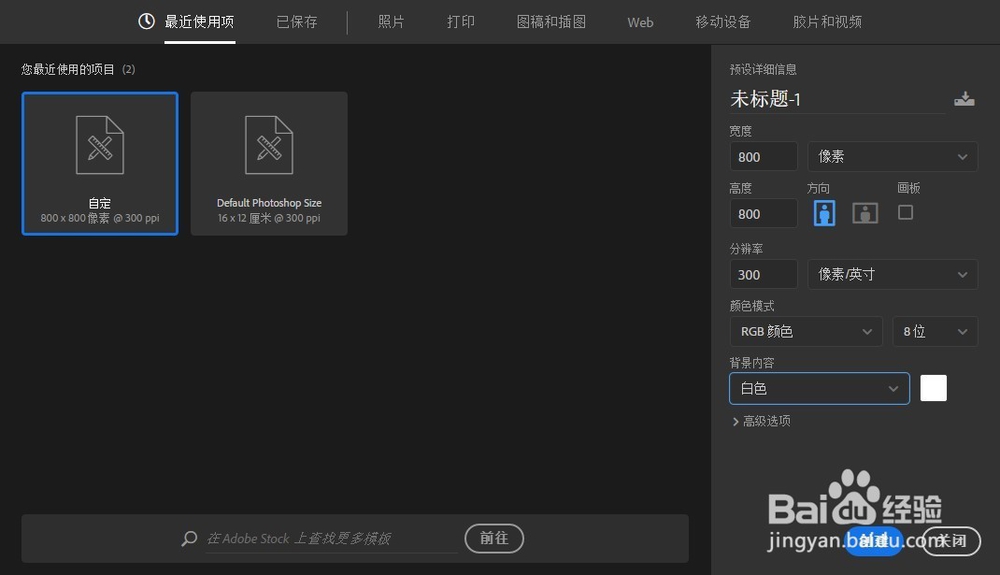Click the document name 未标题-1
1000x575 pixels.
click(765, 99)
